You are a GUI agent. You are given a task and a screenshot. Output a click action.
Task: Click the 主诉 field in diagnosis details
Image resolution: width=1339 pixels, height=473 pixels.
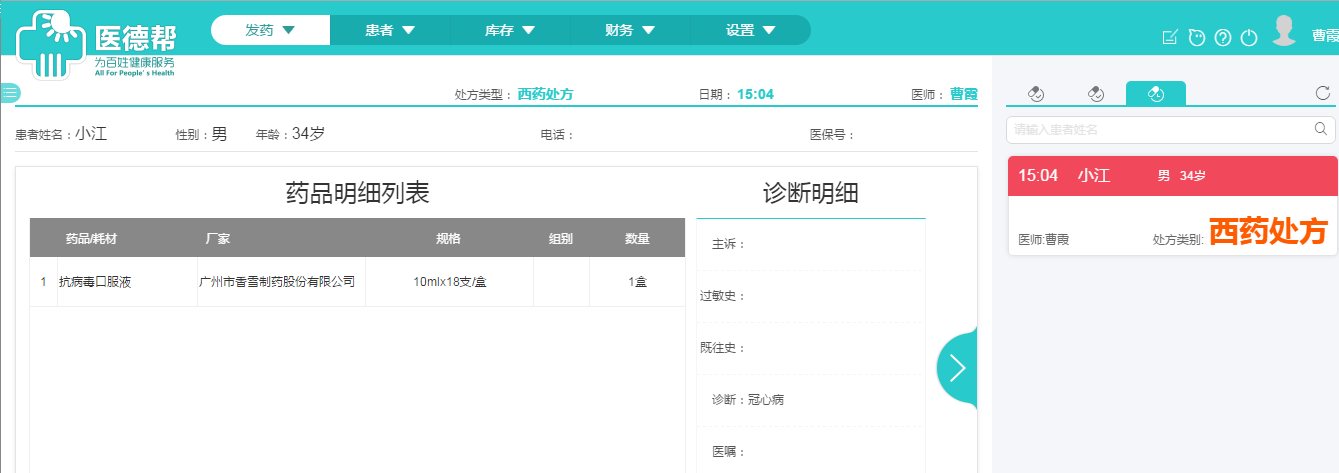point(811,244)
